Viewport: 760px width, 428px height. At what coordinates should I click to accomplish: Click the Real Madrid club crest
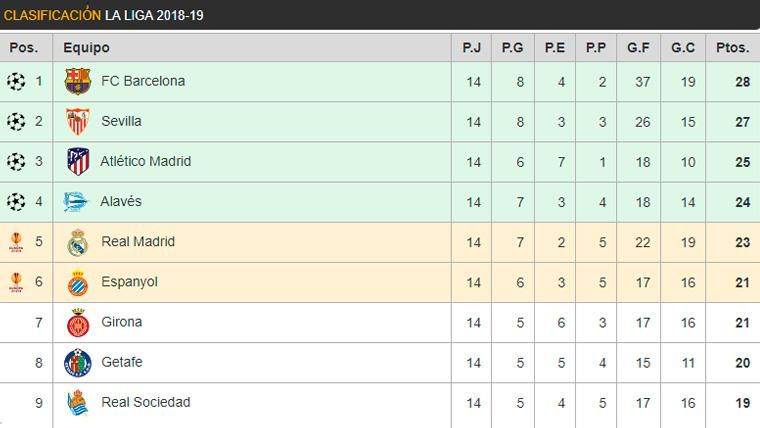point(77,242)
